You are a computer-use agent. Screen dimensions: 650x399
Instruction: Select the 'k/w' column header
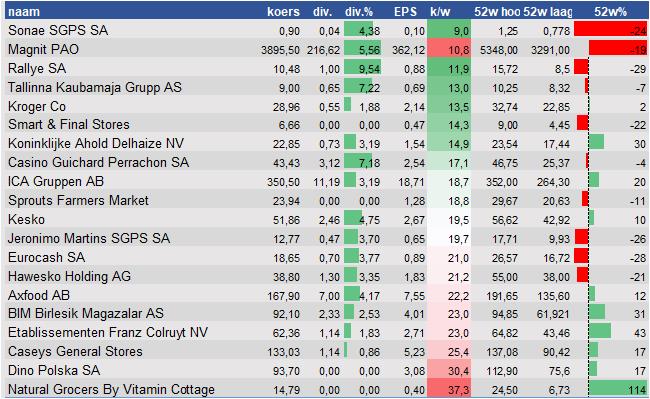(440, 12)
